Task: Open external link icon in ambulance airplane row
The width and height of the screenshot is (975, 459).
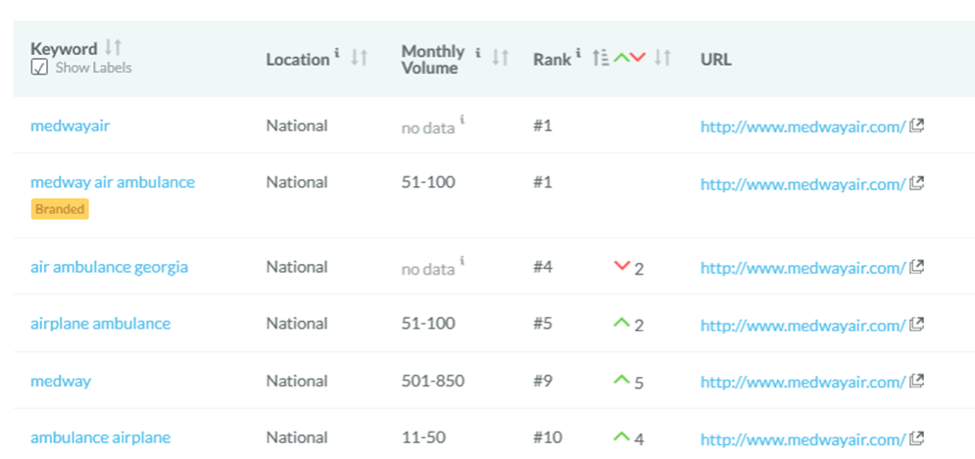Action: click(917, 438)
